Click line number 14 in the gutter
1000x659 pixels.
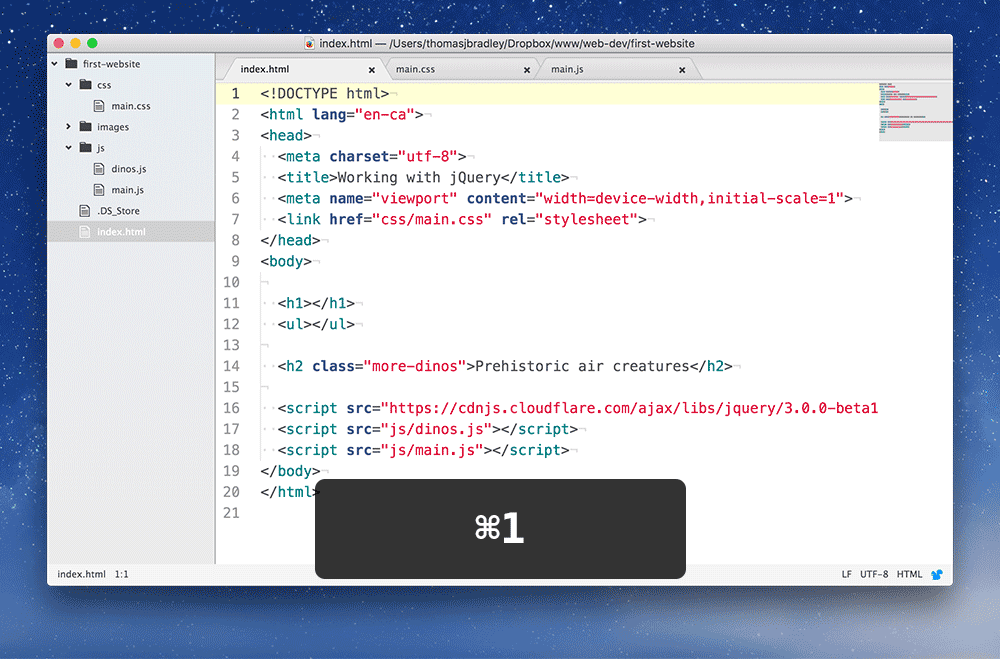[232, 366]
